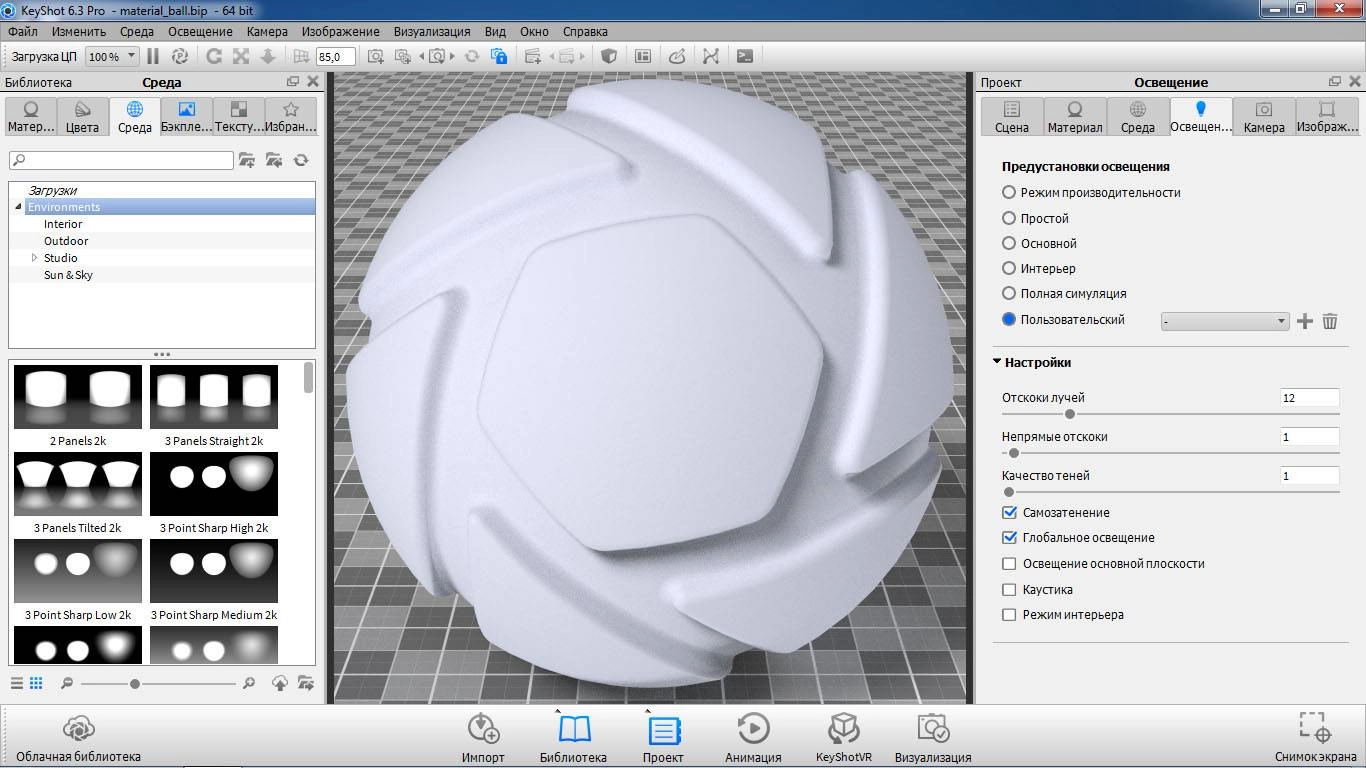Adjust the Shadow quality (Качество теней) slider
Screen dimensions: 1366x768
[1008, 491]
